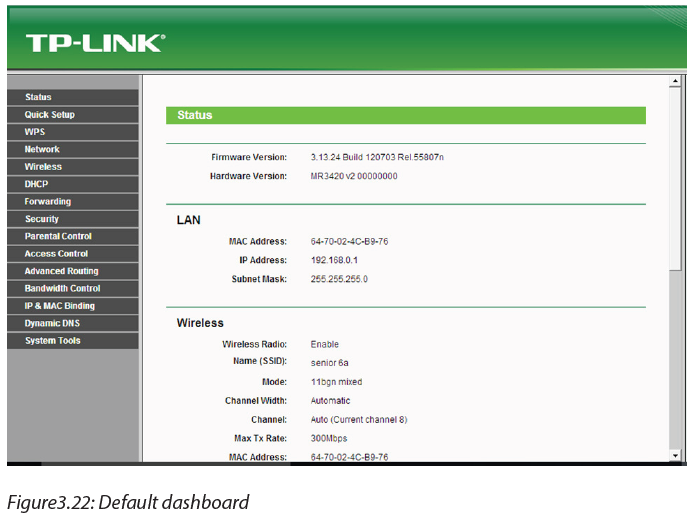Expand the DHCP menu section

click(x=73, y=184)
